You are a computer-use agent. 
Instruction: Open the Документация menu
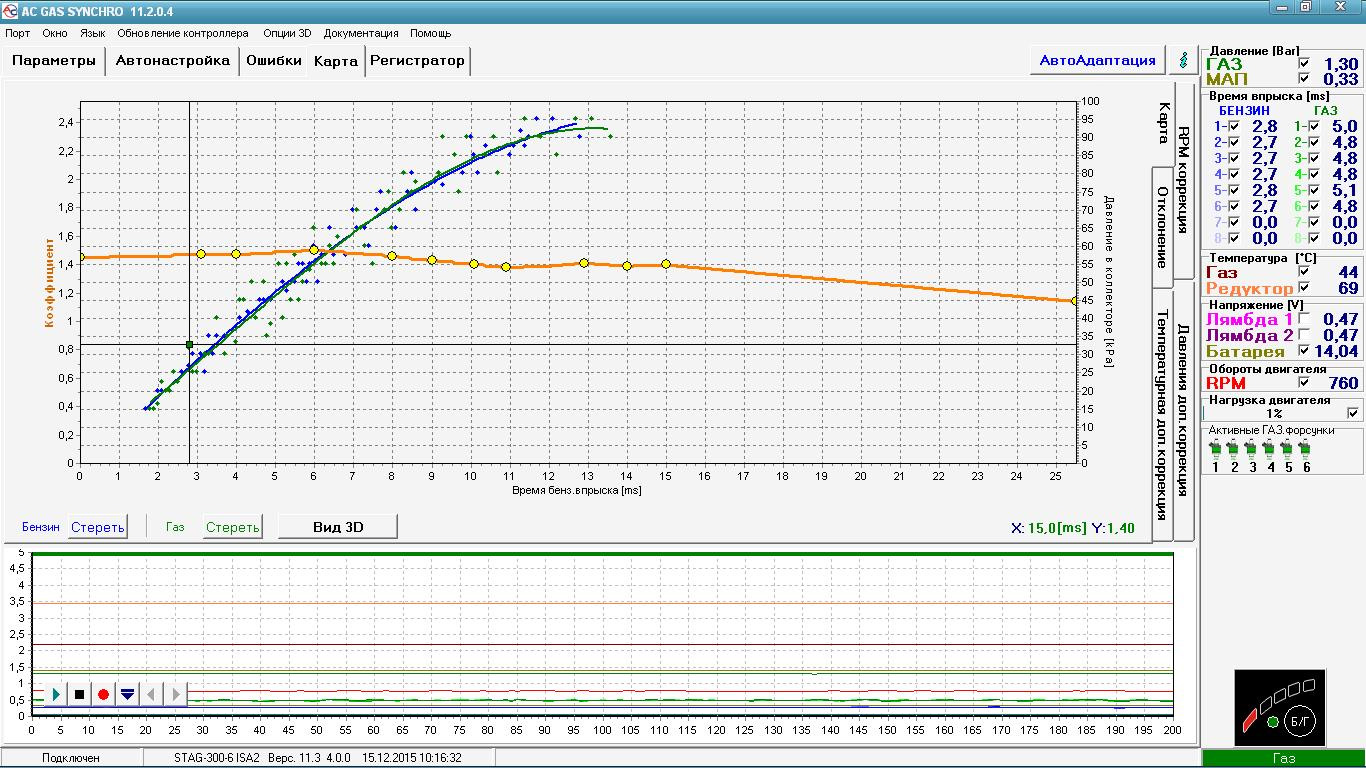[x=361, y=33]
